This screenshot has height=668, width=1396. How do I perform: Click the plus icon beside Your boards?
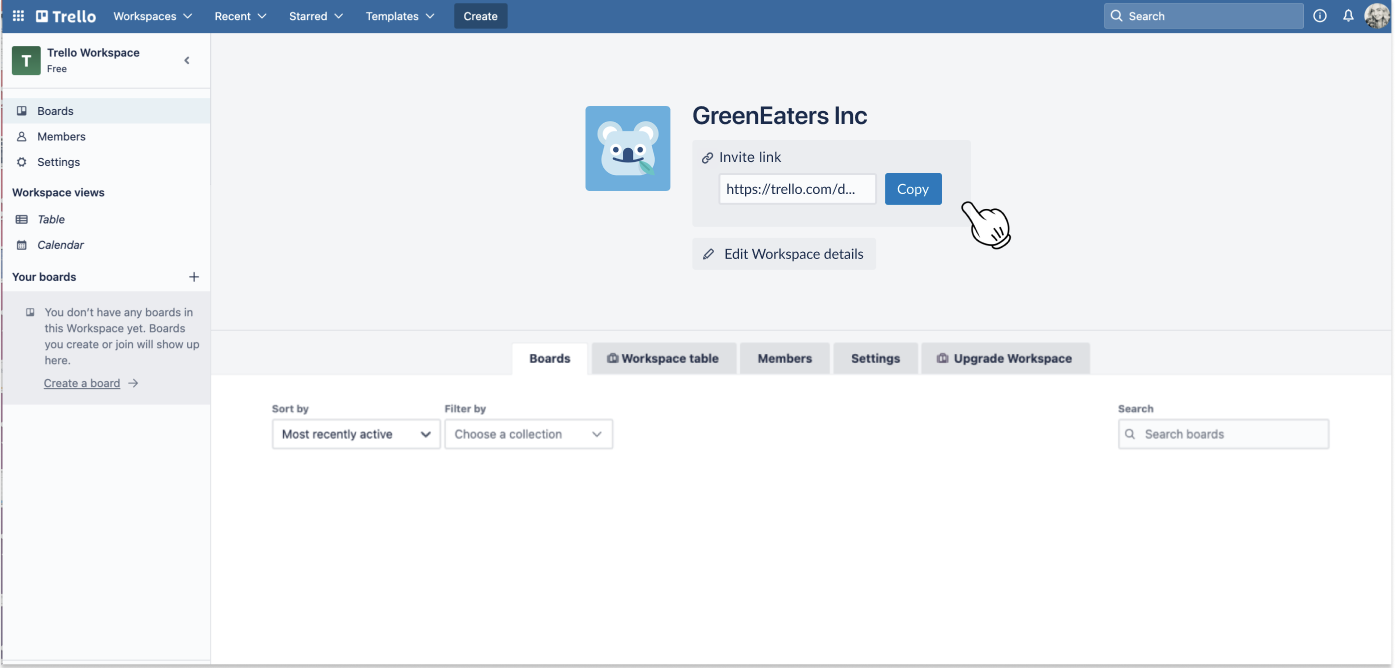pyautogui.click(x=194, y=277)
